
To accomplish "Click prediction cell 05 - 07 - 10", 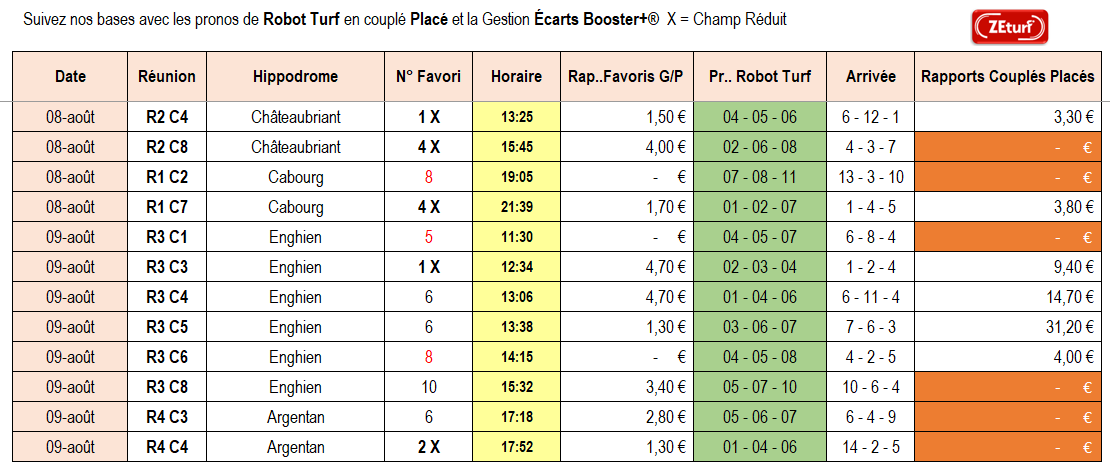I will tap(760, 387).
